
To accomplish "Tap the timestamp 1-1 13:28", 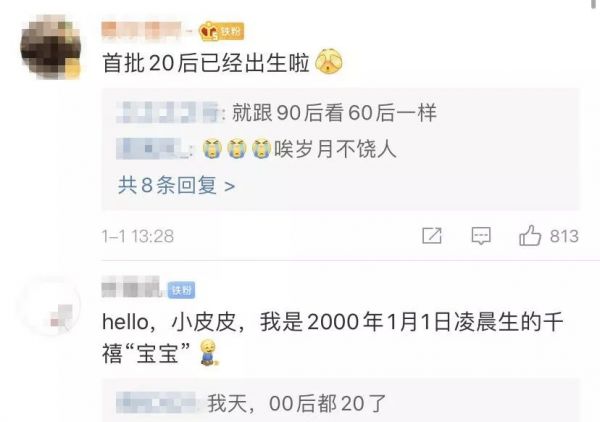I will coord(138,236).
